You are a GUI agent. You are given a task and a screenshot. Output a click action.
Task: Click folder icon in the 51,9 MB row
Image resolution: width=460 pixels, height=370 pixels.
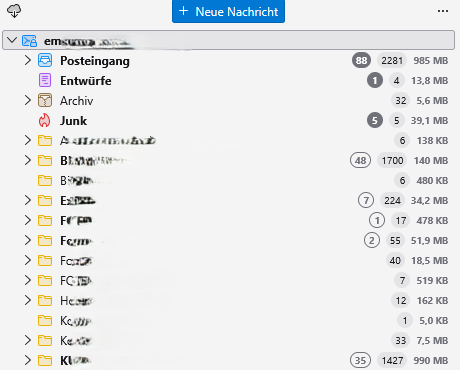(45, 241)
